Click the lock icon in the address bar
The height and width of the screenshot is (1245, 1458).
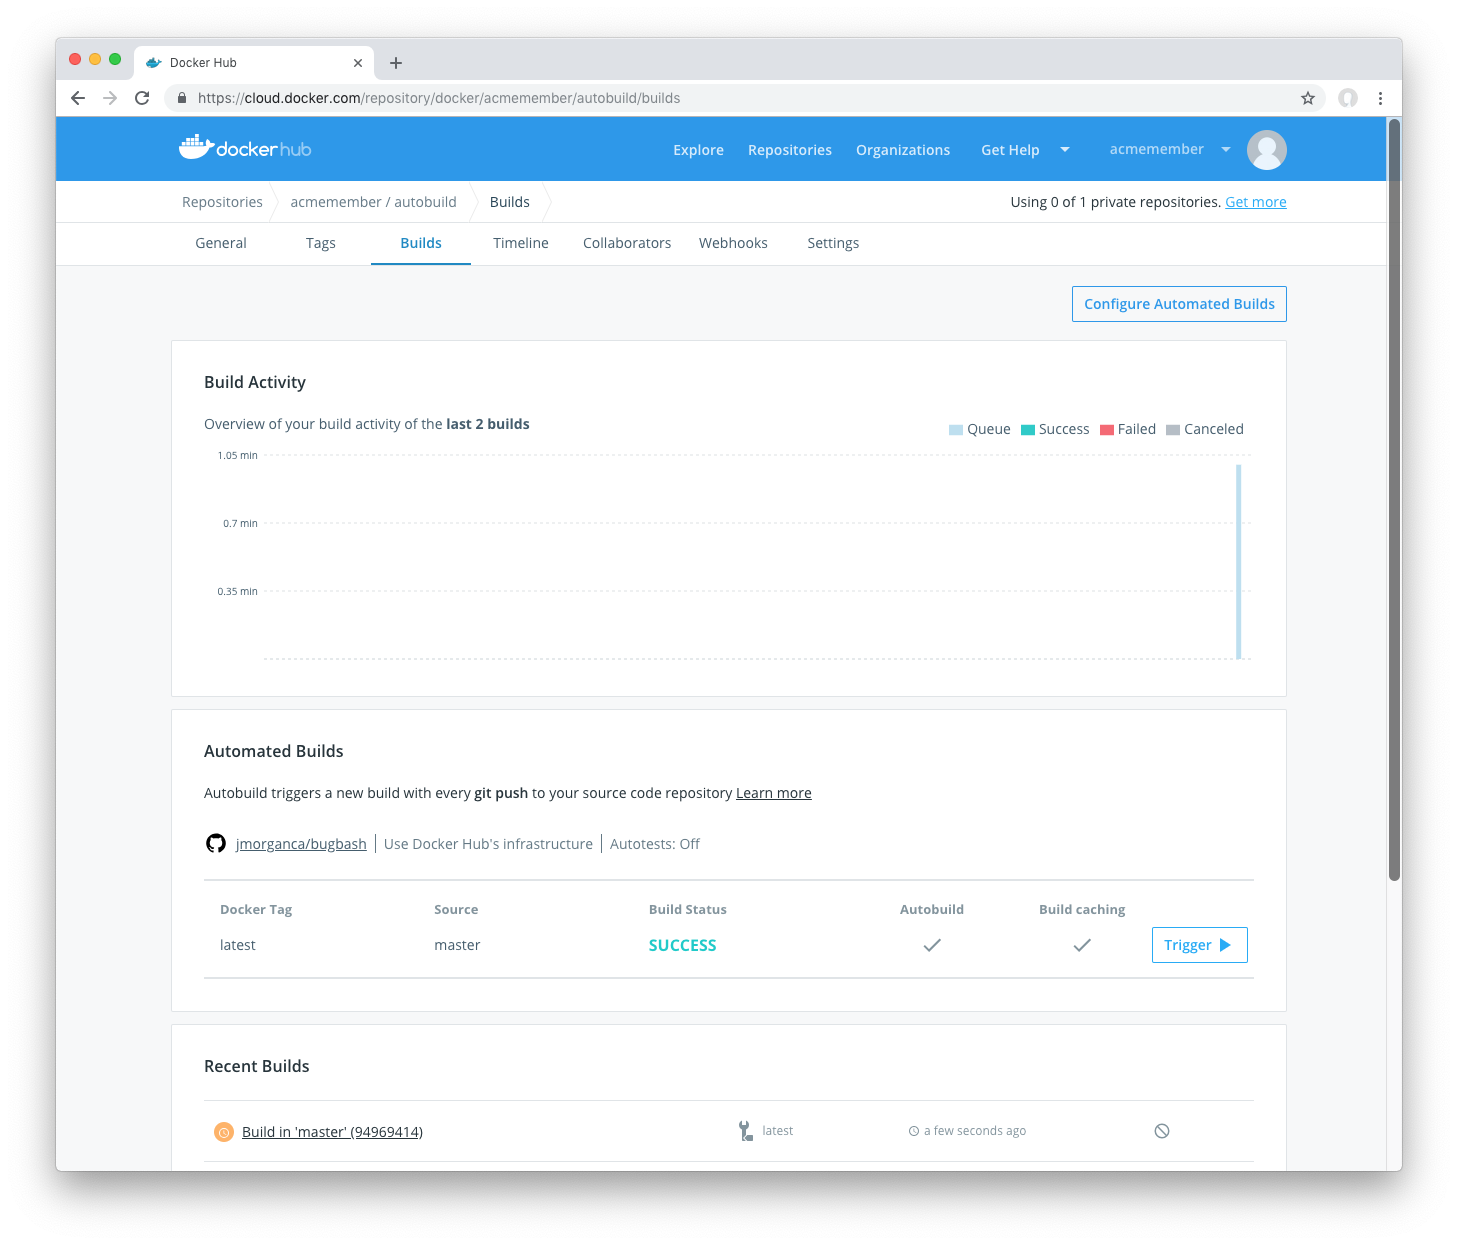181,98
